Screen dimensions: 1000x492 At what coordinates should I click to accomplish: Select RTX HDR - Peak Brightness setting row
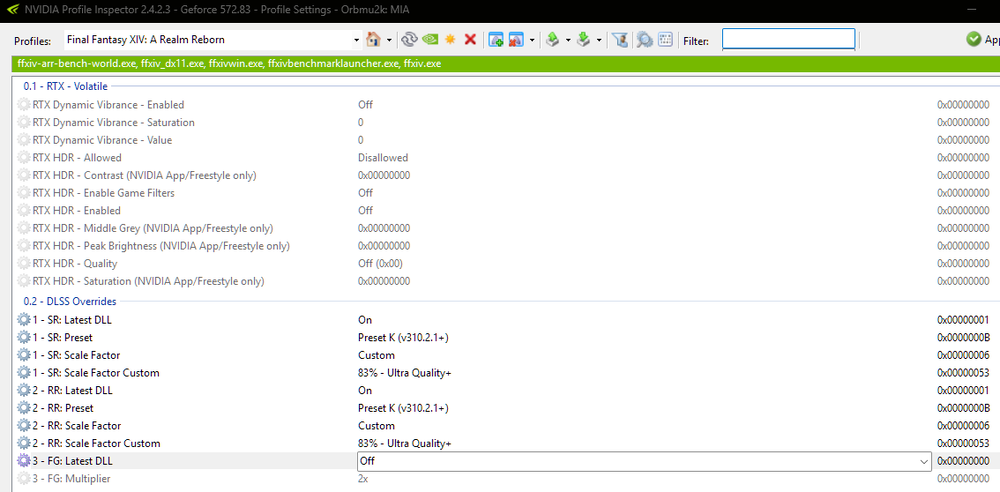click(504, 246)
